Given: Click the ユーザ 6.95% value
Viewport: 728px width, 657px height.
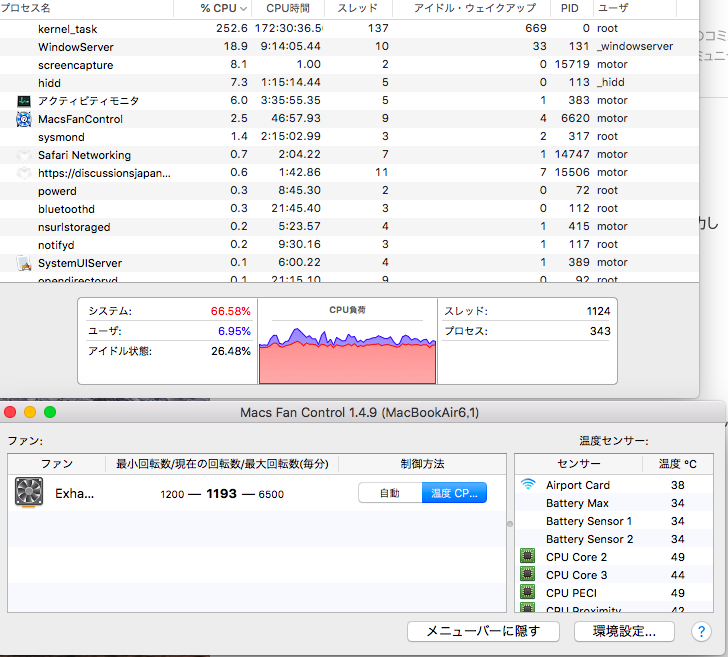Looking at the screenshot, I should pos(234,331).
